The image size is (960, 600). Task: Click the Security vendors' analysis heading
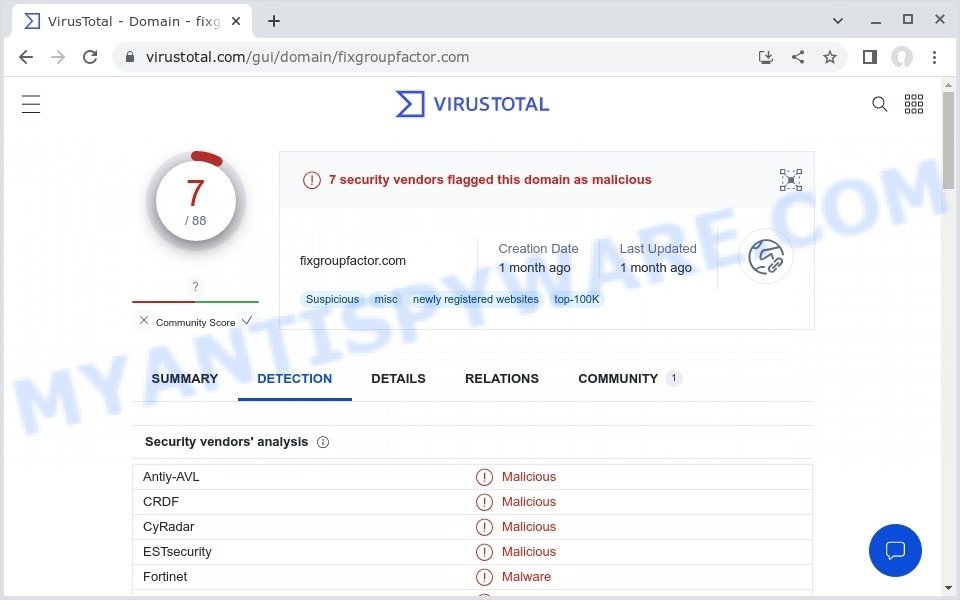[227, 442]
